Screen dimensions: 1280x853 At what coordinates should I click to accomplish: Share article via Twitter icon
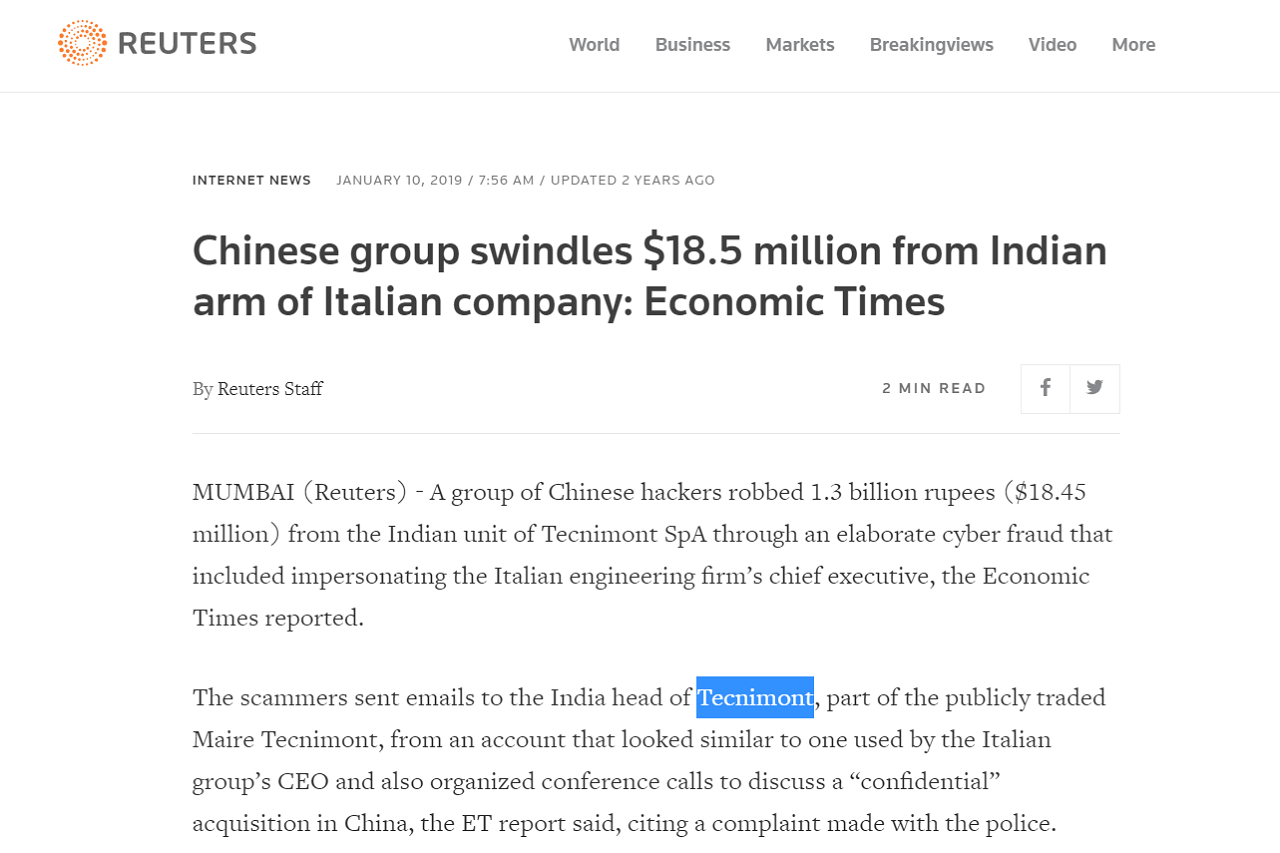pos(1095,388)
